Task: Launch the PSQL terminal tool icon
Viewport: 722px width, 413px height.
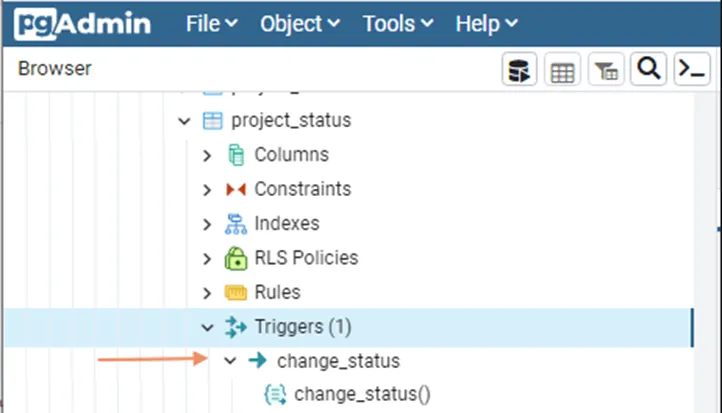Action: (x=690, y=69)
